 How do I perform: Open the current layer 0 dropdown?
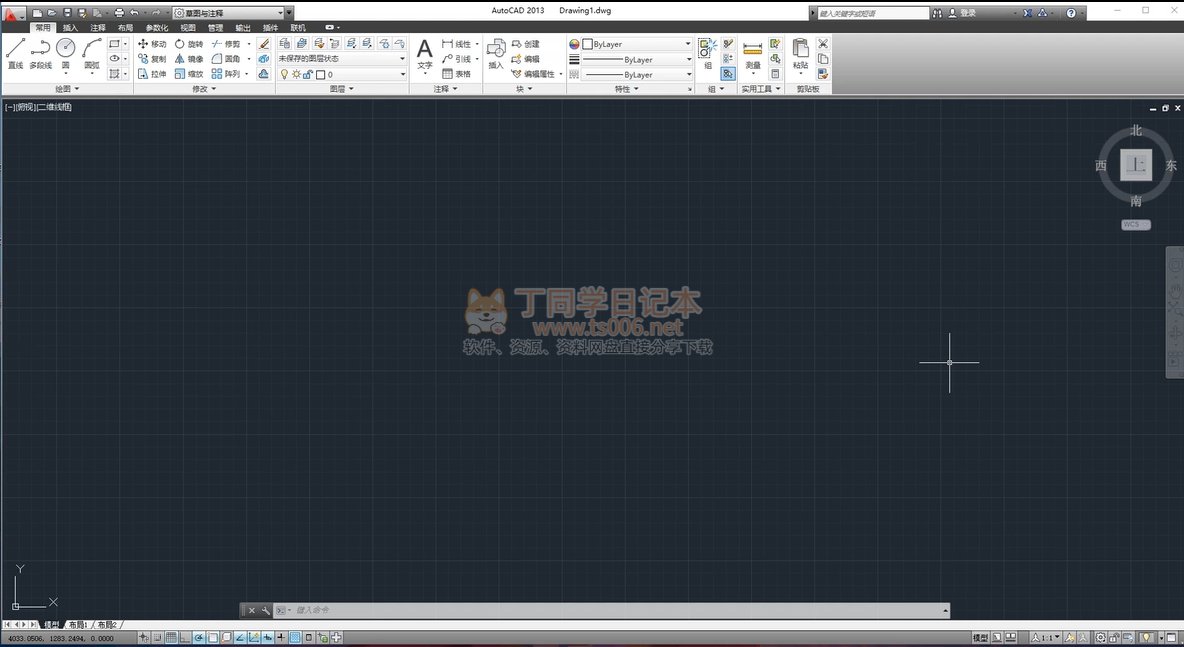coord(342,74)
